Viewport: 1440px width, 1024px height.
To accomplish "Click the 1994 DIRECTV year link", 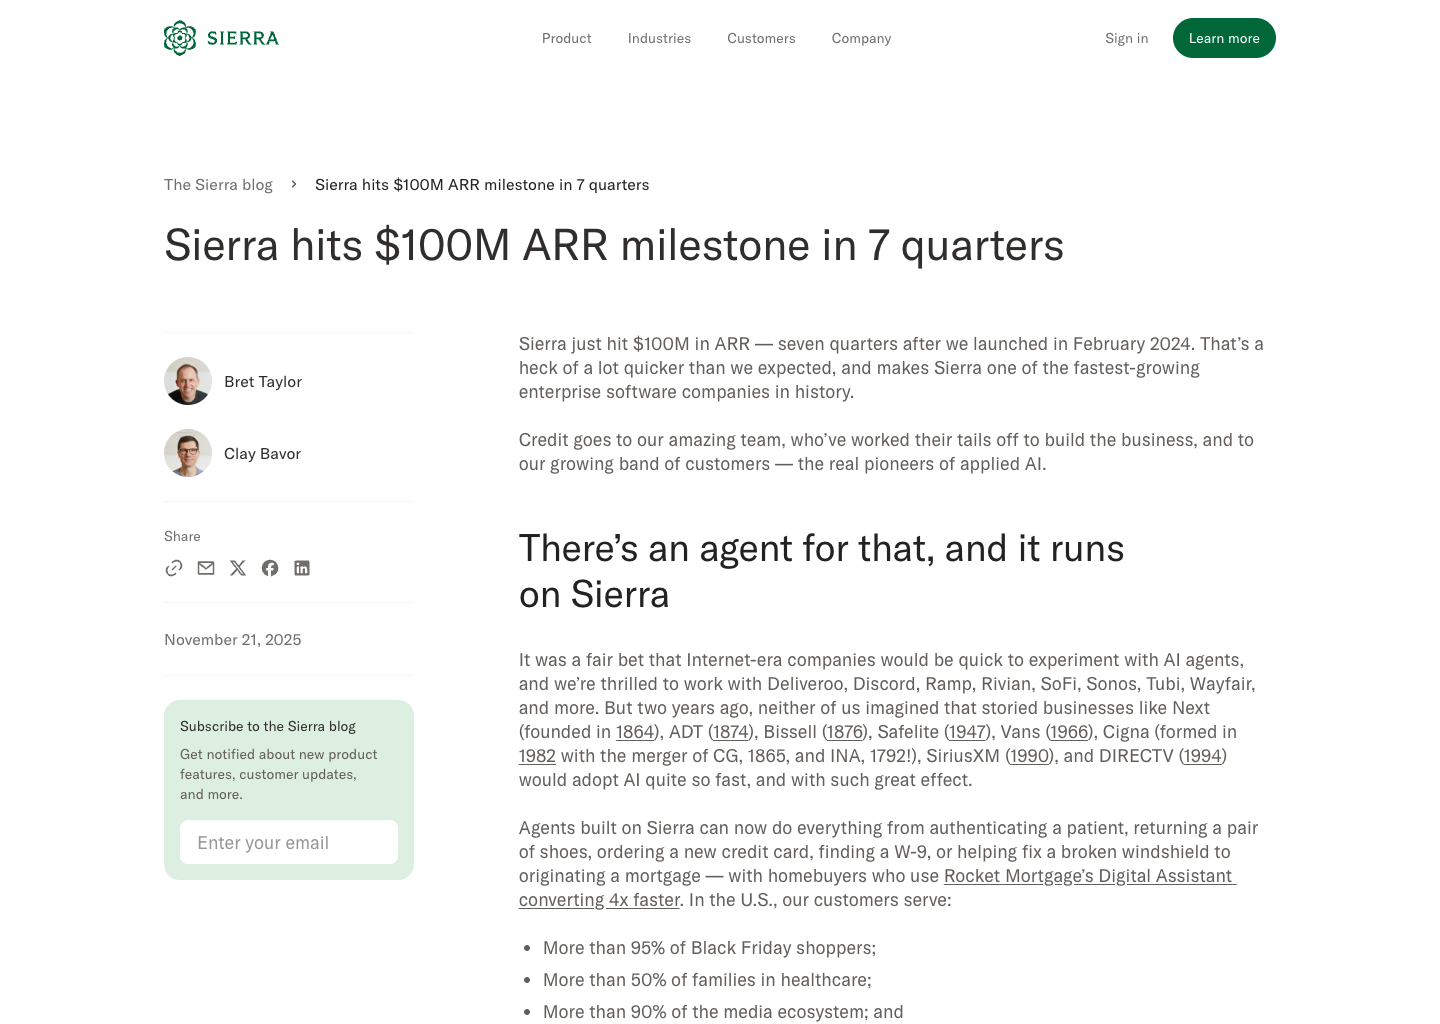I will [x=1202, y=756].
